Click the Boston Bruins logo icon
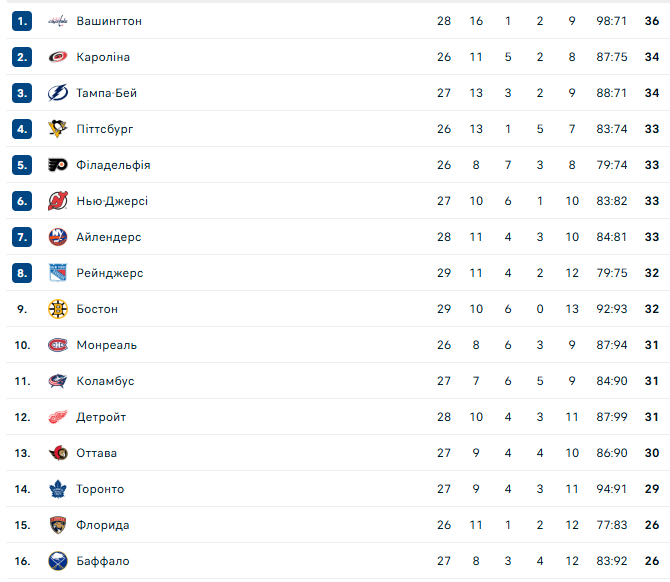 [58, 309]
